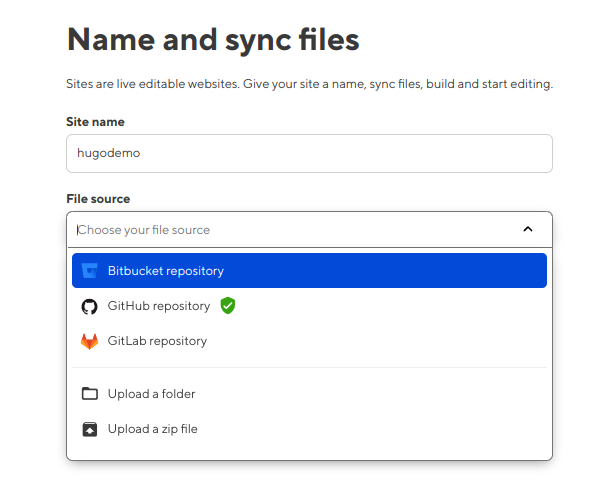The height and width of the screenshot is (492, 613).
Task: Click the orange GitLab fox icon
Action: [90, 341]
